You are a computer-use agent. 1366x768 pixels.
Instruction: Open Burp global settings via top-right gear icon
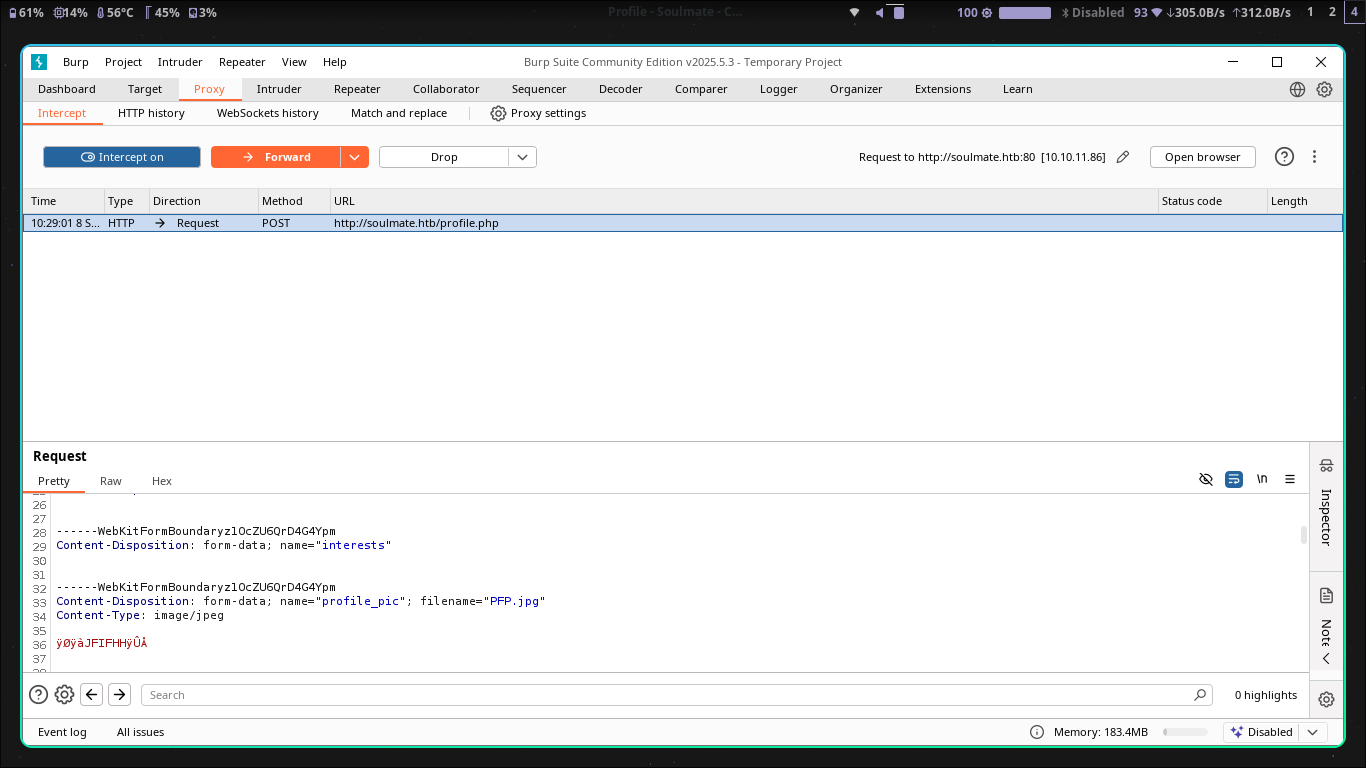pyautogui.click(x=1324, y=89)
